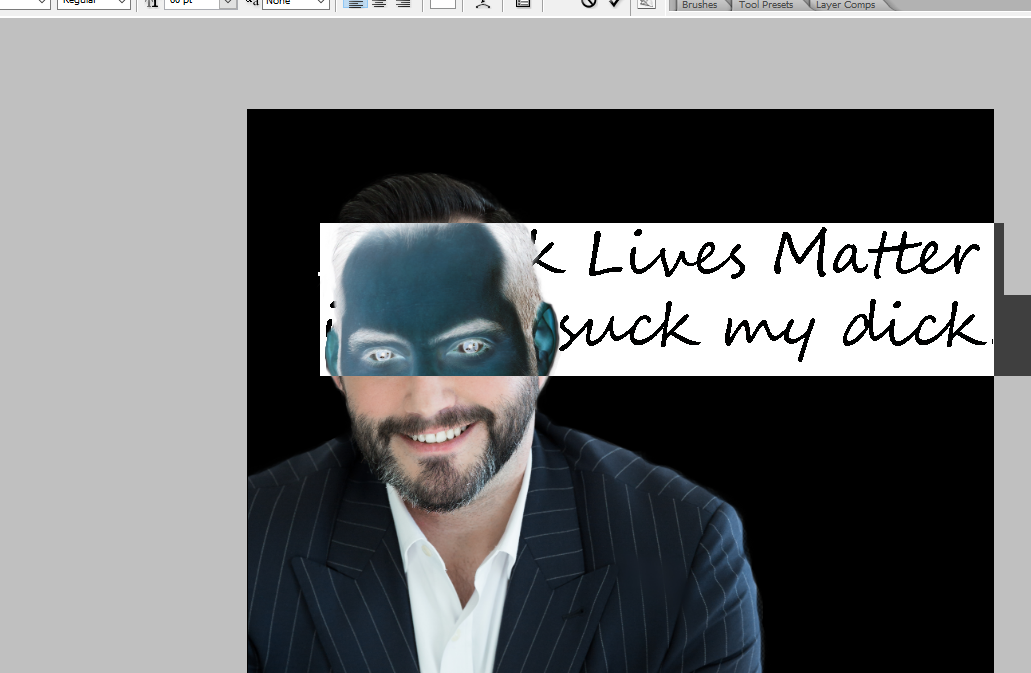Select center align text icon

pyautogui.click(x=379, y=3)
